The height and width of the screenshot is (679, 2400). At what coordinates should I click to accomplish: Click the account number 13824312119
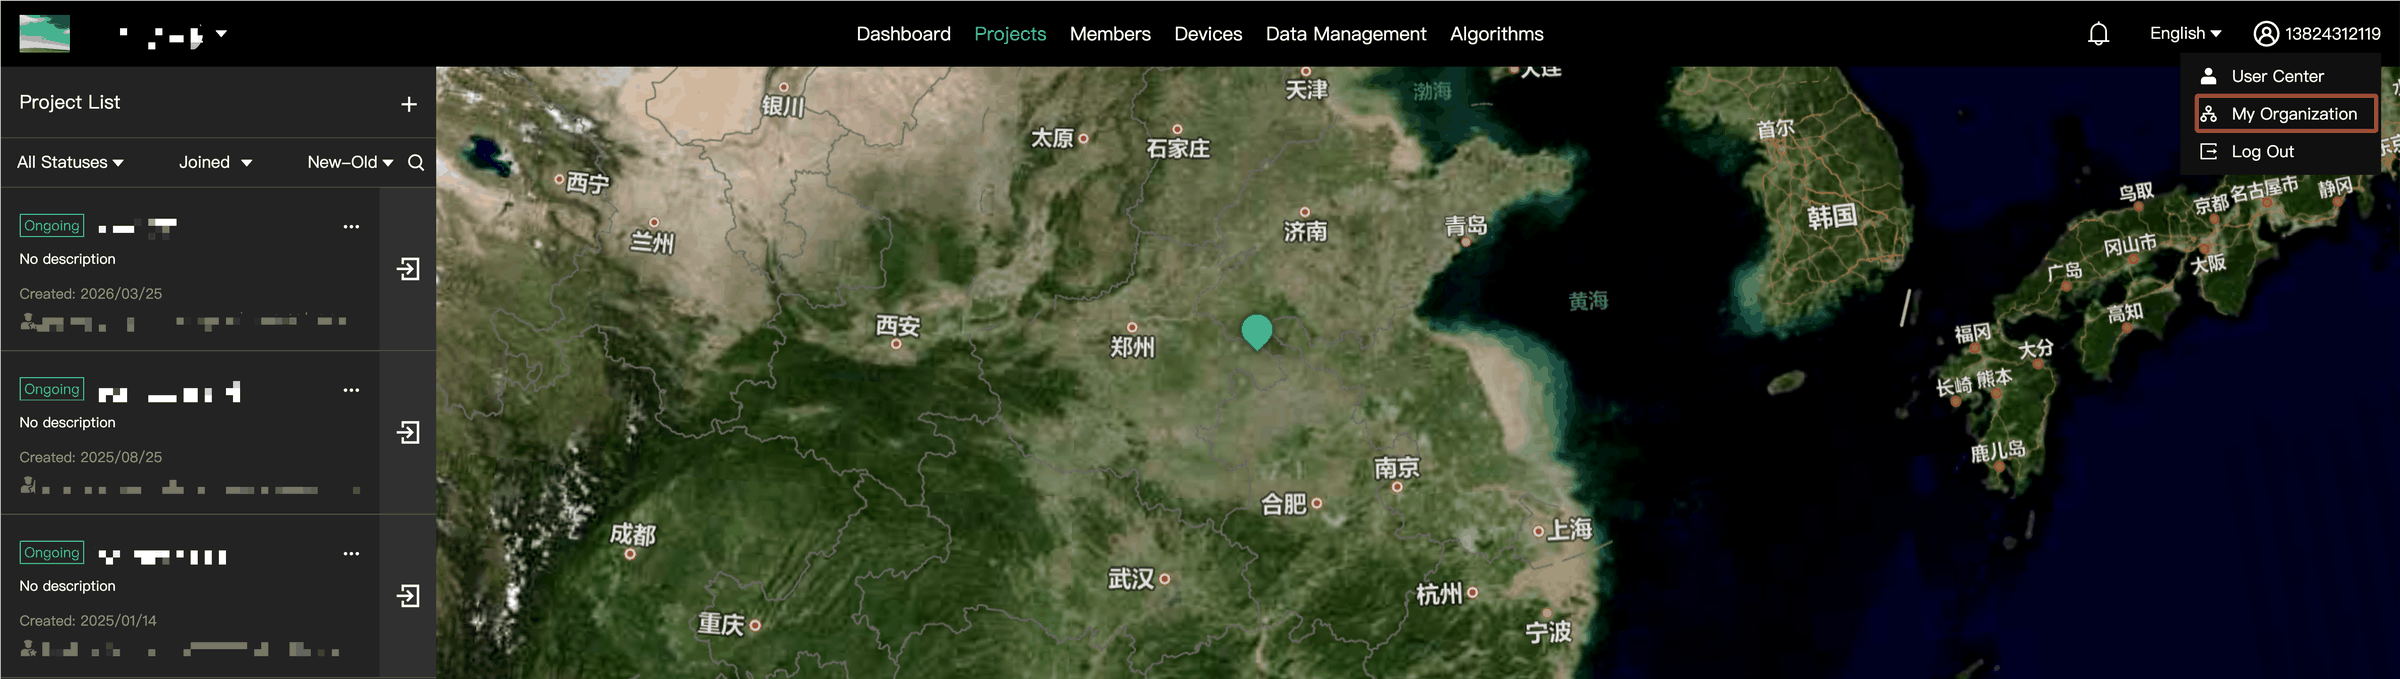[2332, 34]
